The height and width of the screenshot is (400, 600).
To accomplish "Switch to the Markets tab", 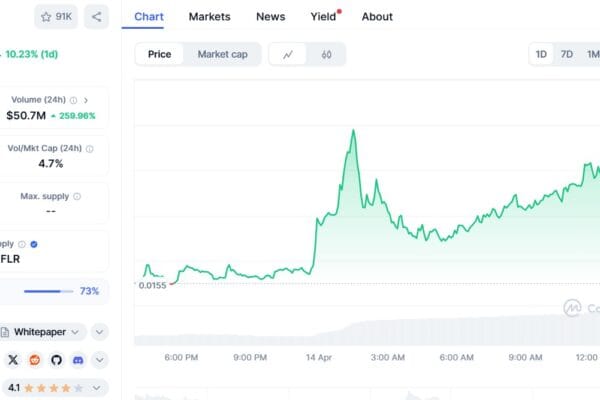I will [x=210, y=17].
